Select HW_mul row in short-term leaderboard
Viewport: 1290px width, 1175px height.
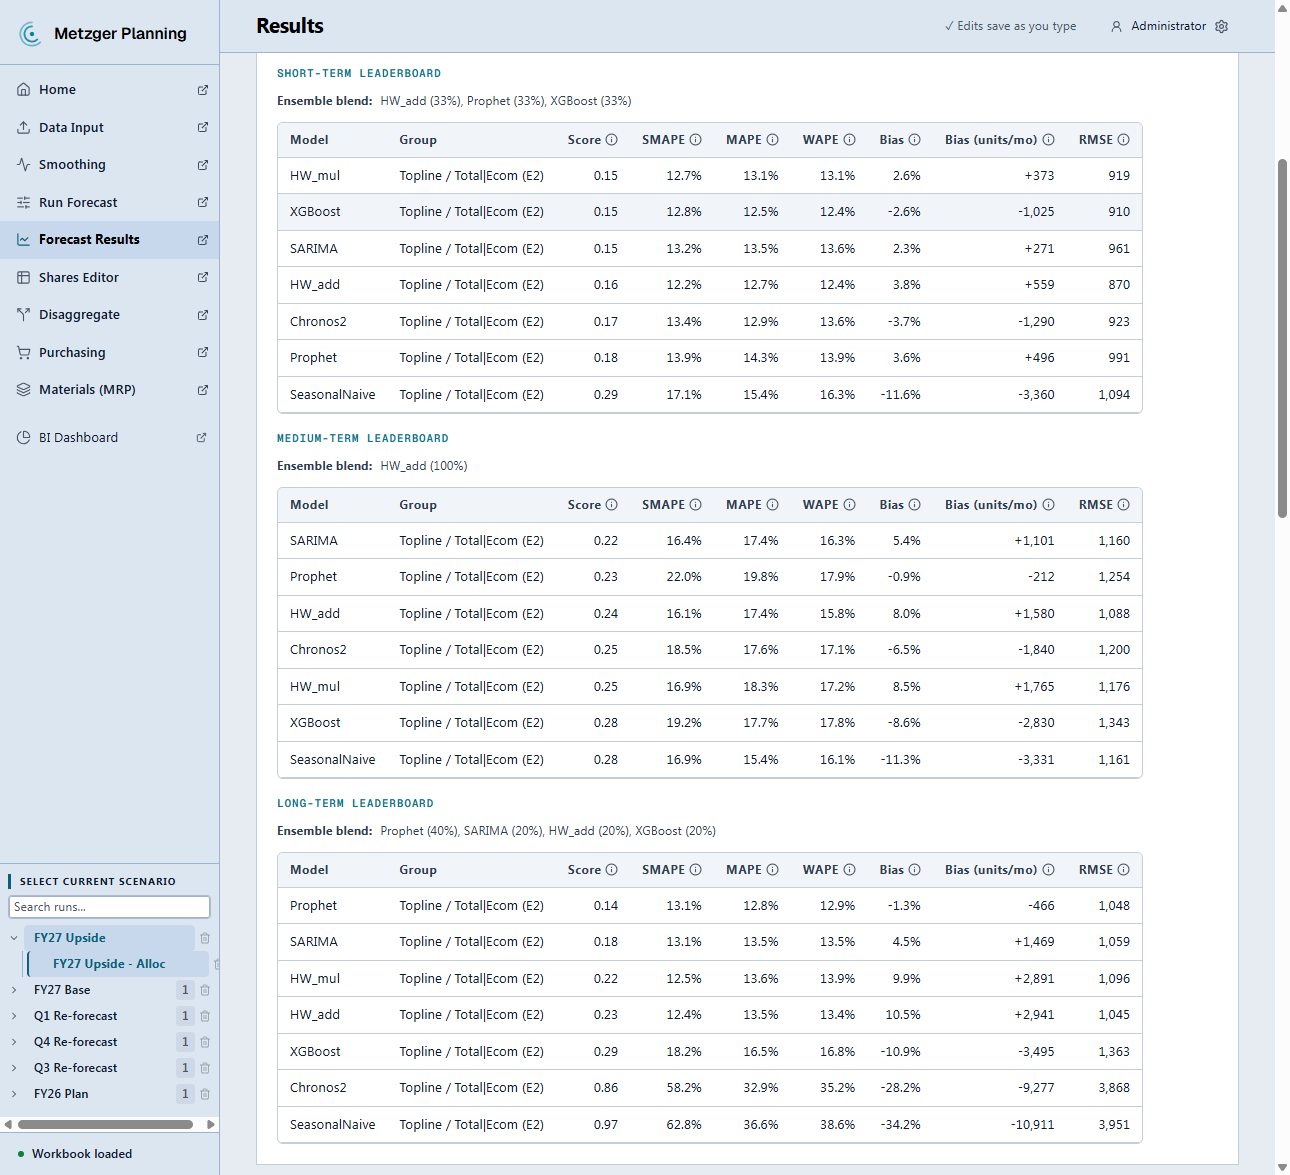coord(709,176)
